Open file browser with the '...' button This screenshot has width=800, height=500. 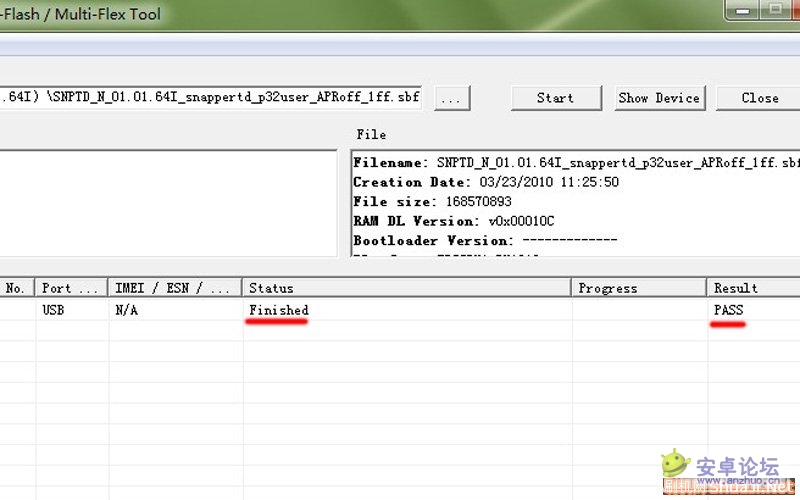(x=452, y=98)
